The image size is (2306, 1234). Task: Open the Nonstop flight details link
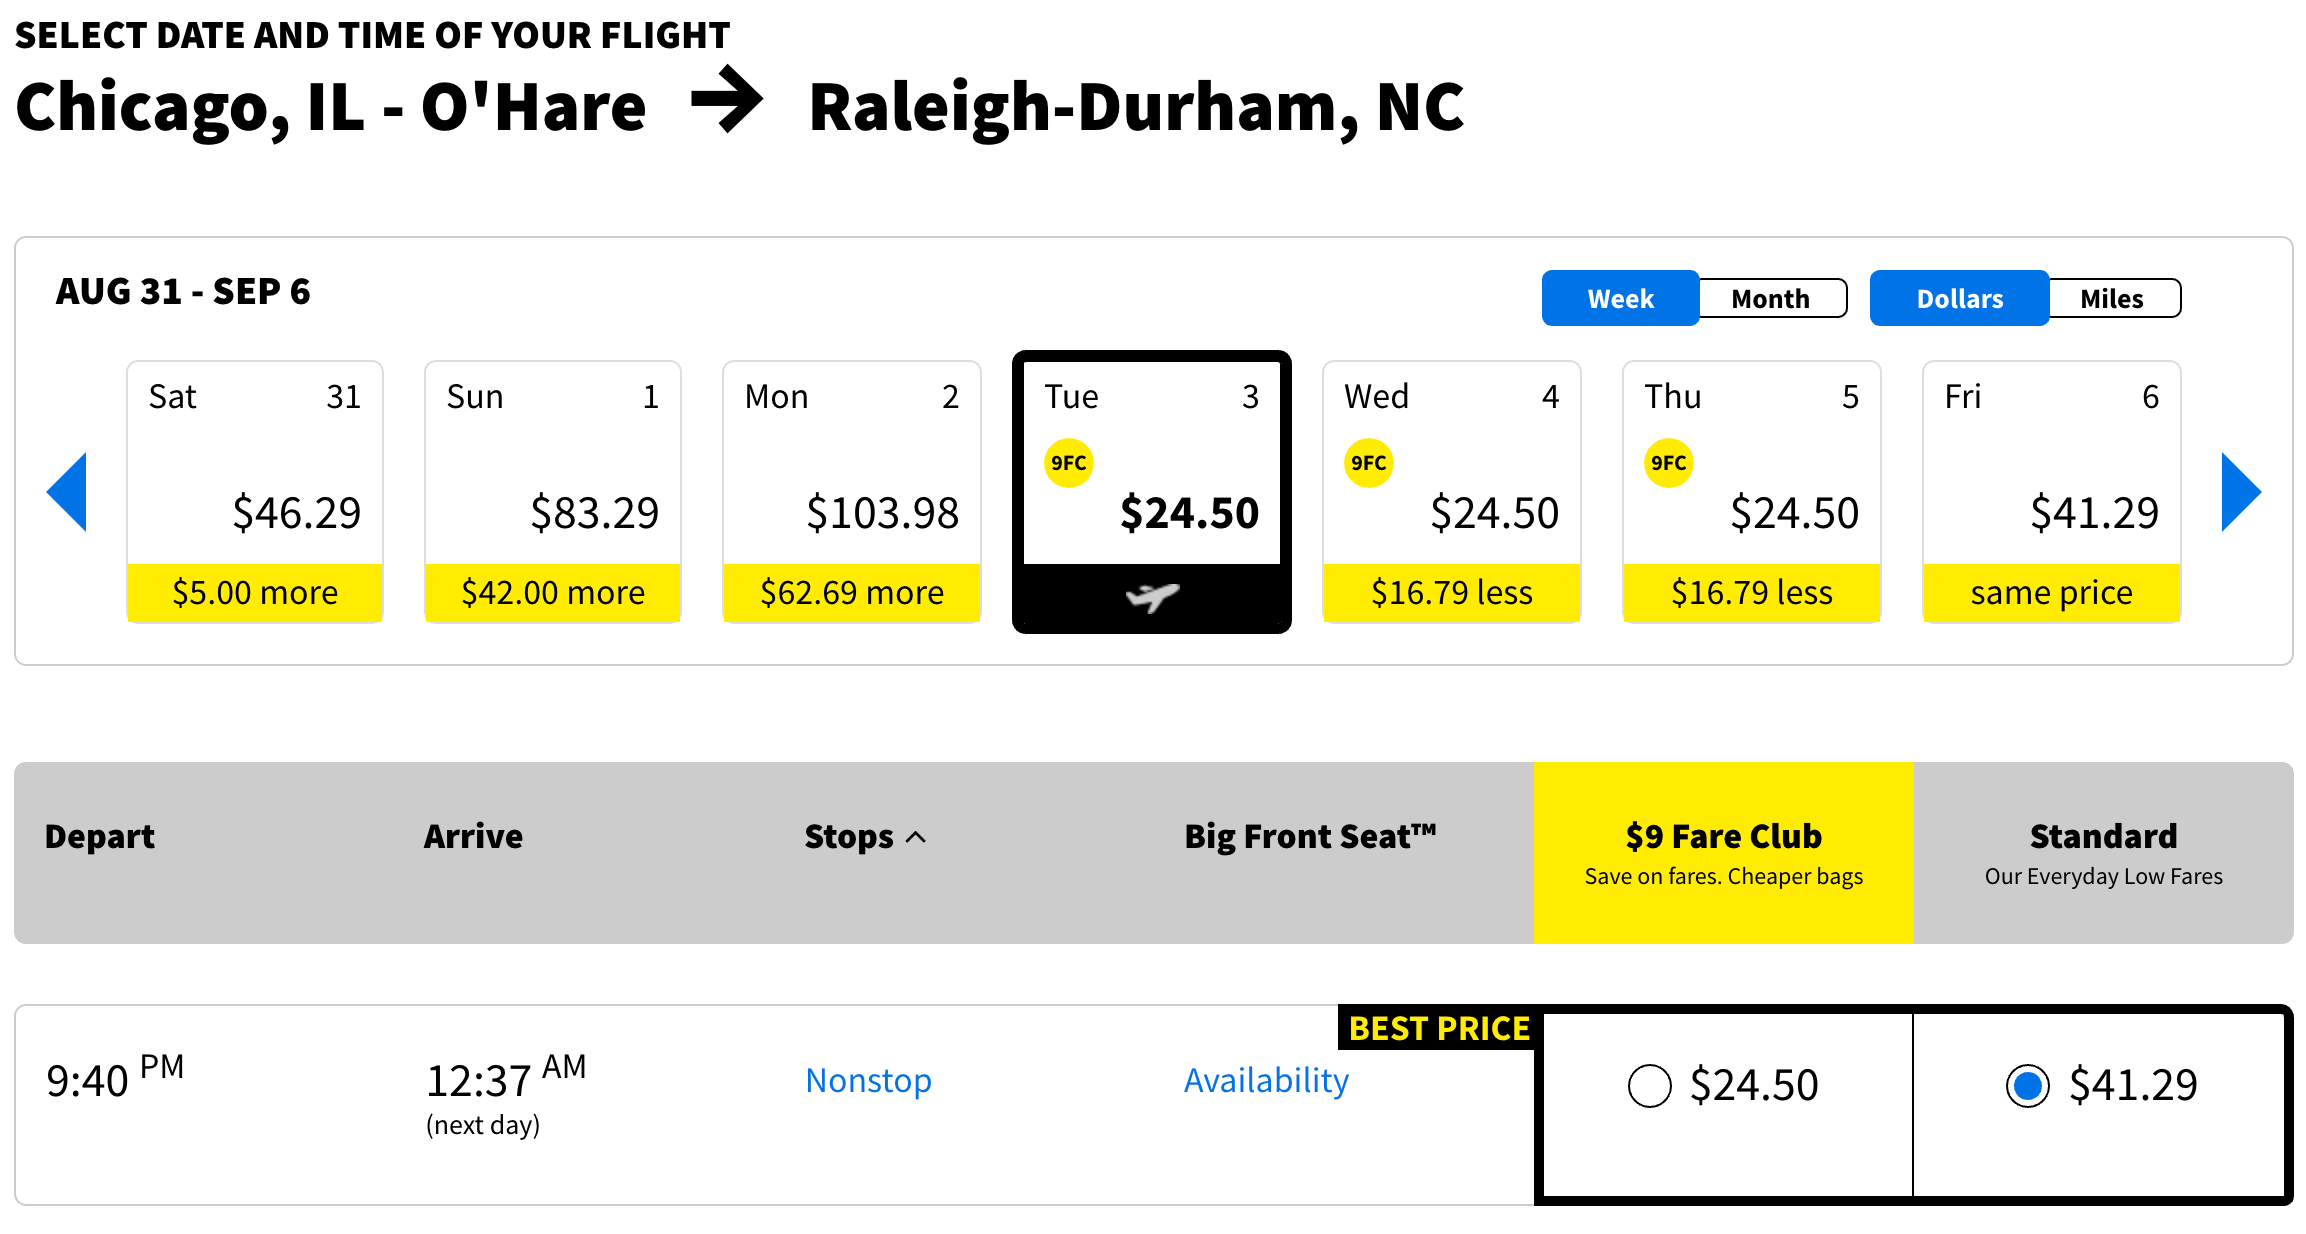pyautogui.click(x=868, y=1081)
